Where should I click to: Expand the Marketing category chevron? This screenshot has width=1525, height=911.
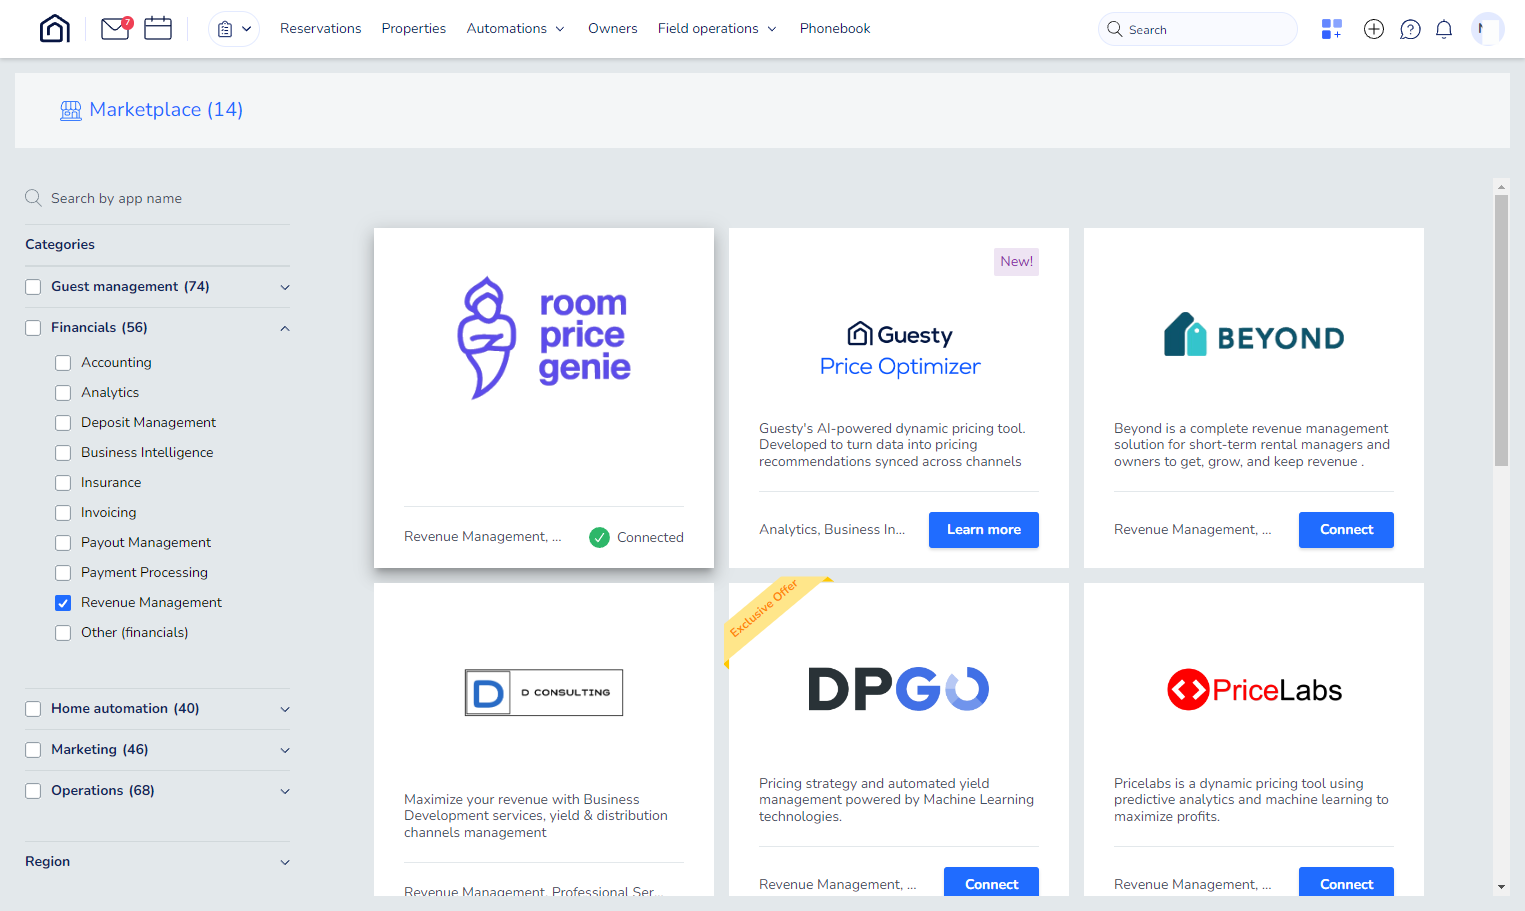click(x=285, y=751)
